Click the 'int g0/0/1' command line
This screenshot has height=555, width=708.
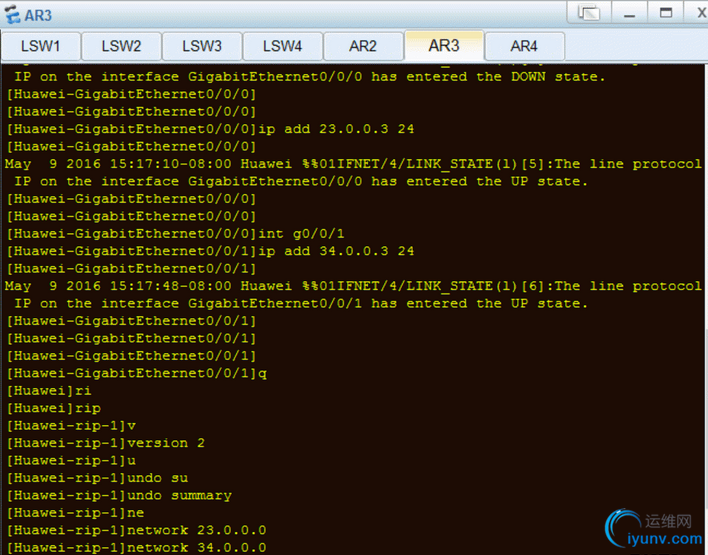coord(175,233)
